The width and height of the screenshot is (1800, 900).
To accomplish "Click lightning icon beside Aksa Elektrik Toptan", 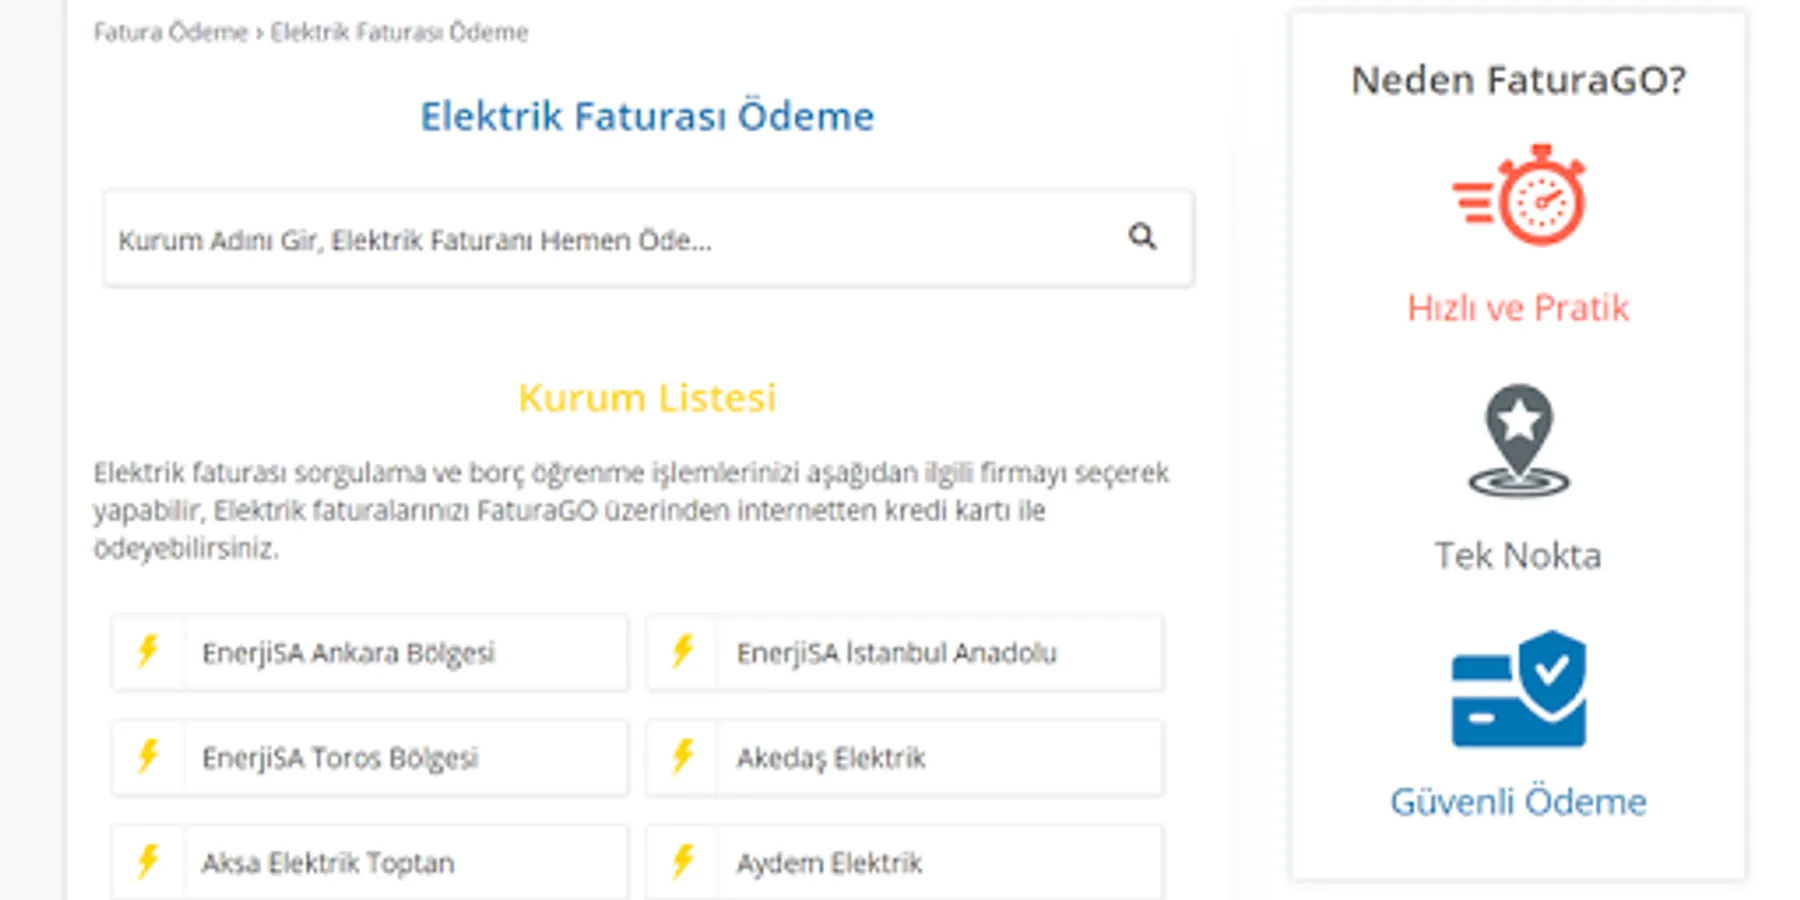I will tap(148, 861).
